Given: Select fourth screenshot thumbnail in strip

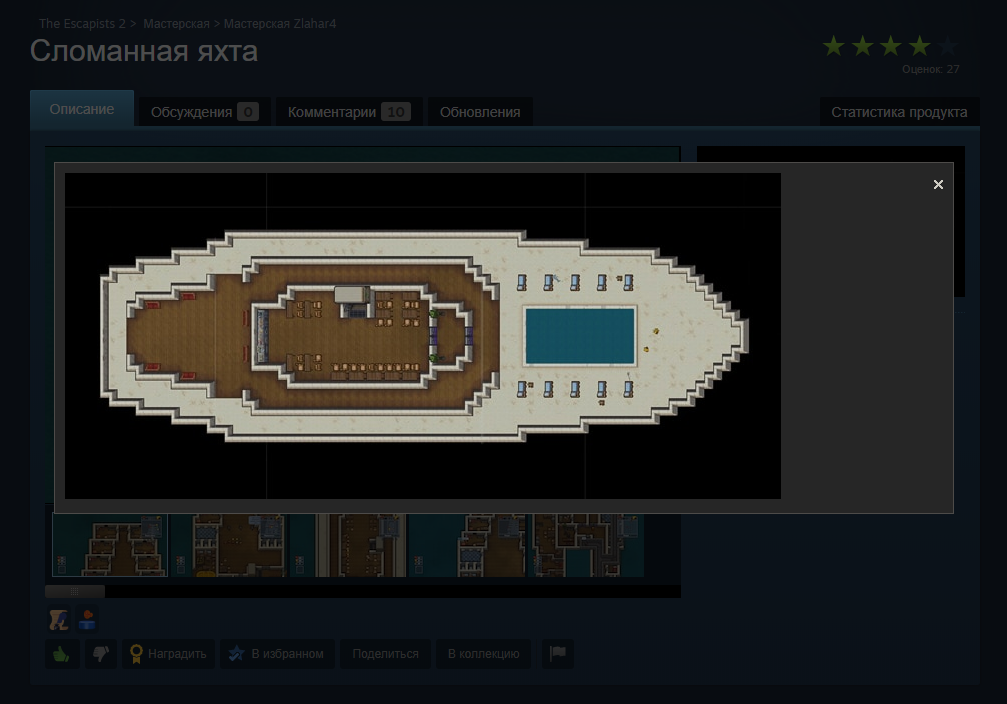Looking at the screenshot, I should click(x=466, y=545).
